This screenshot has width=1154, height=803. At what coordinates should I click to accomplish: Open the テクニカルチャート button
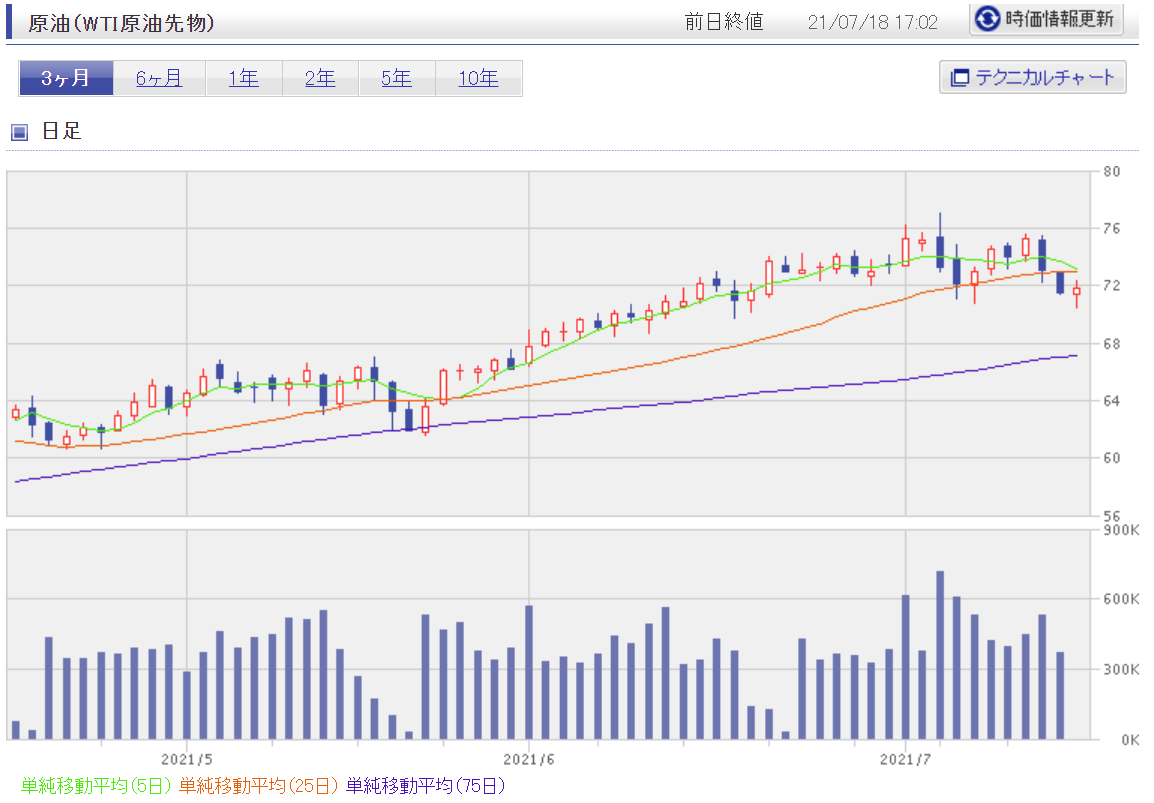(x=1033, y=77)
